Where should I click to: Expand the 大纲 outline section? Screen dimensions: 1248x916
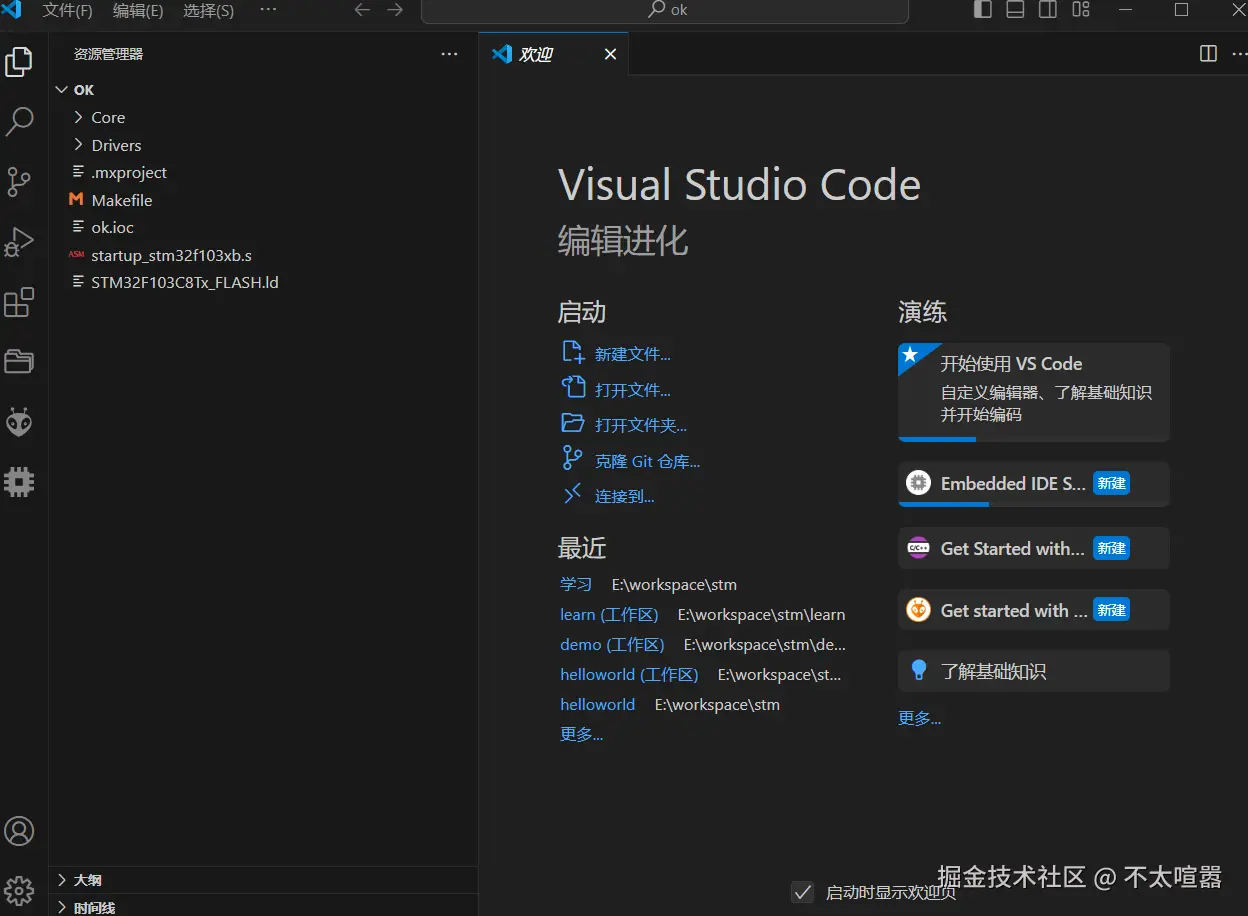point(88,880)
